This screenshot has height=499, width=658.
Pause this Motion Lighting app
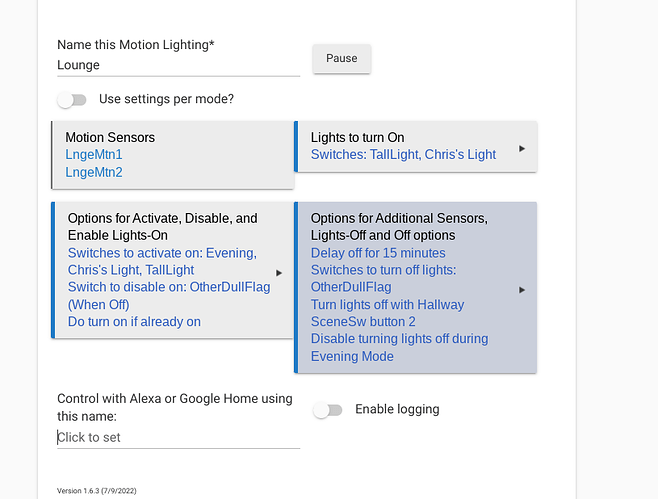[342, 58]
